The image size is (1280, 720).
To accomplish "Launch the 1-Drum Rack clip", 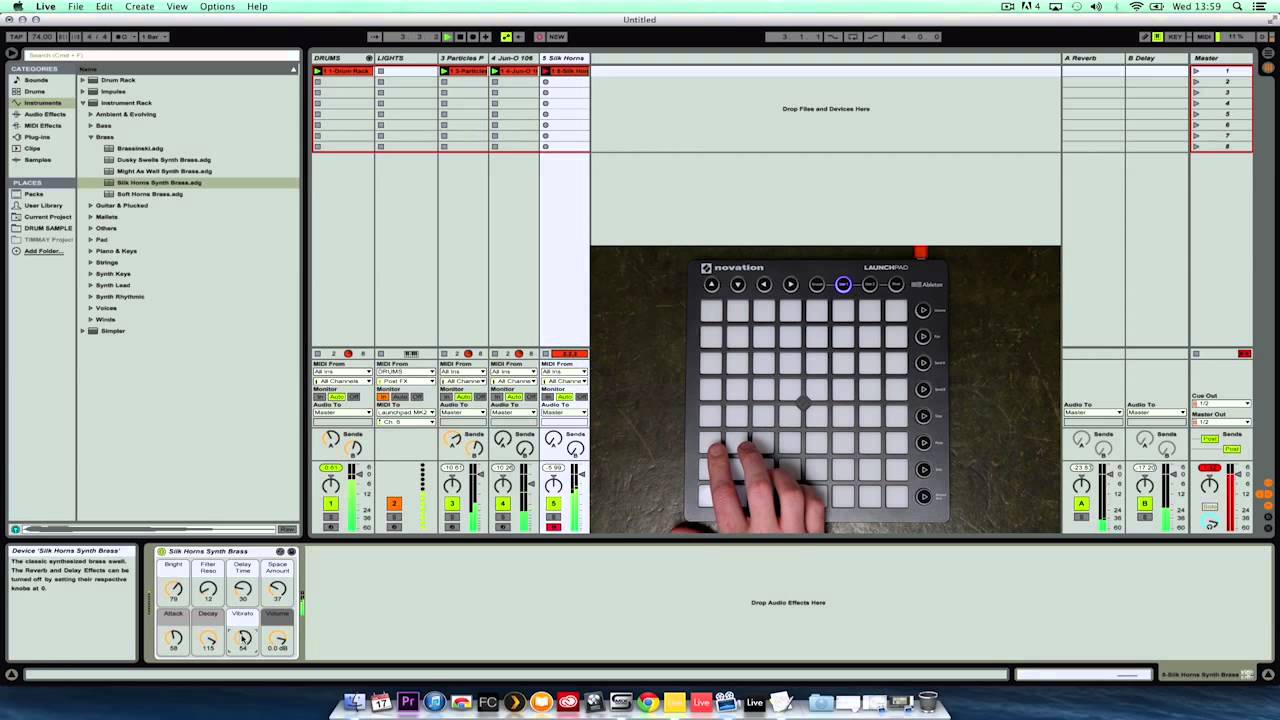I will 318,71.
